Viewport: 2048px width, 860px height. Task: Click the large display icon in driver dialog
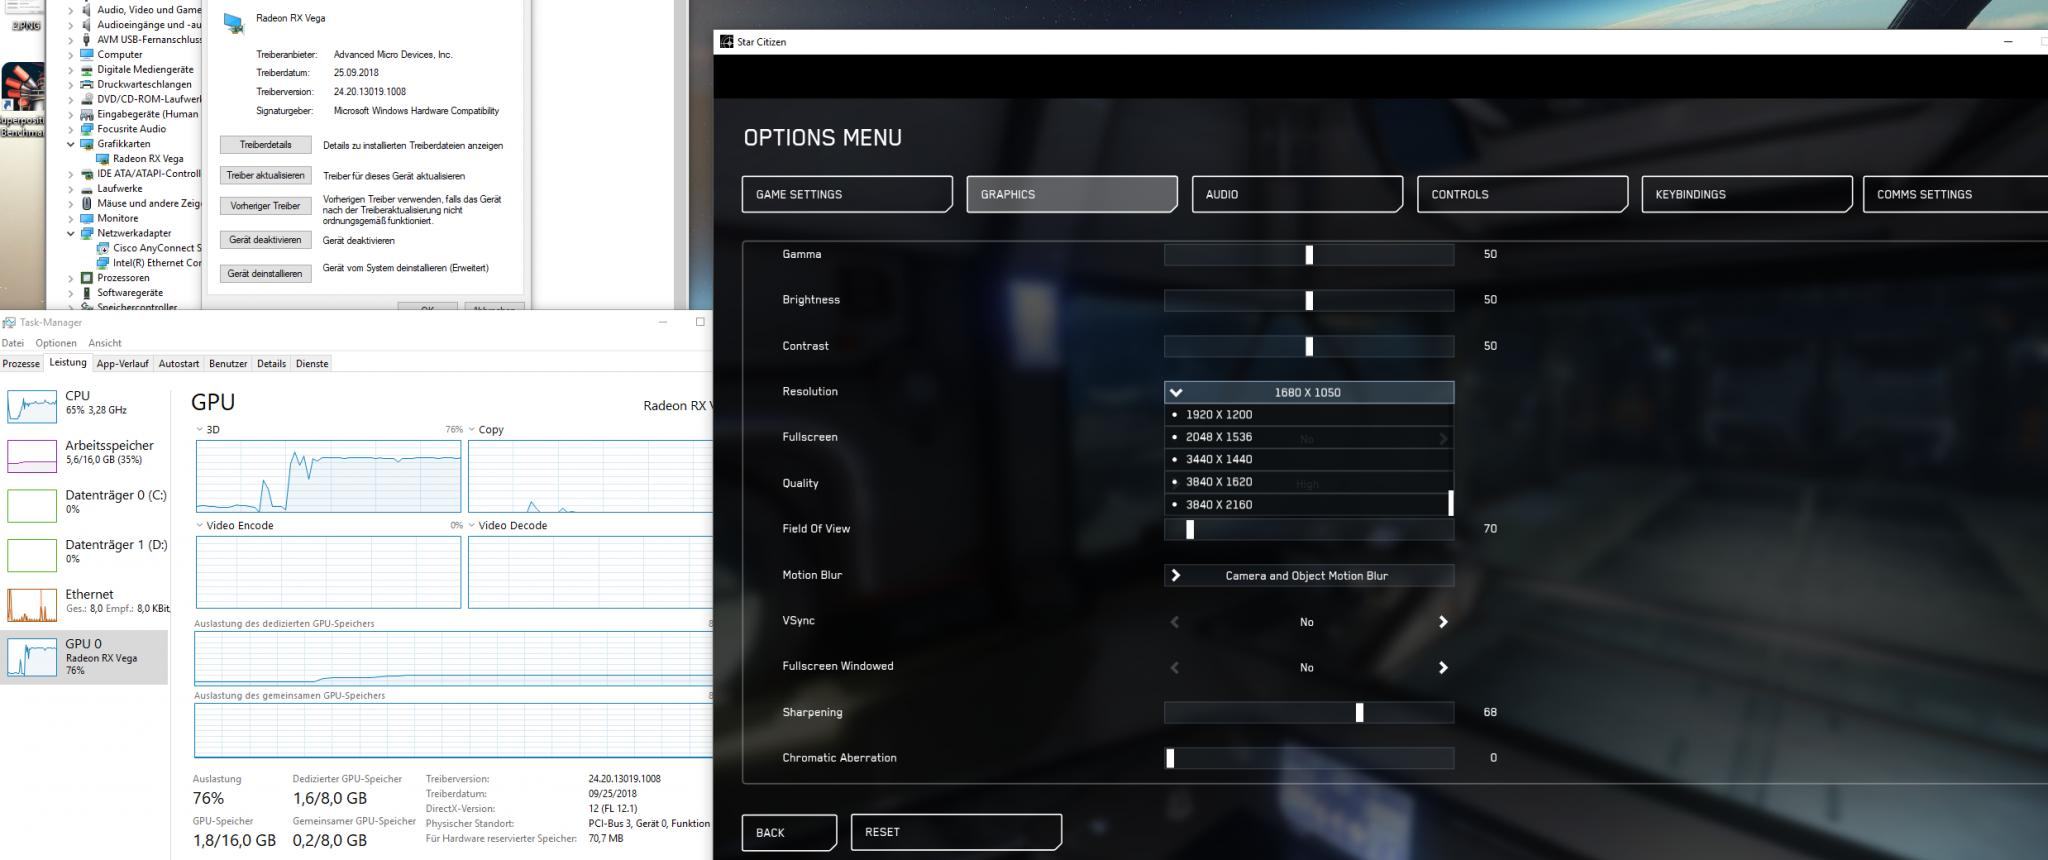(x=234, y=24)
